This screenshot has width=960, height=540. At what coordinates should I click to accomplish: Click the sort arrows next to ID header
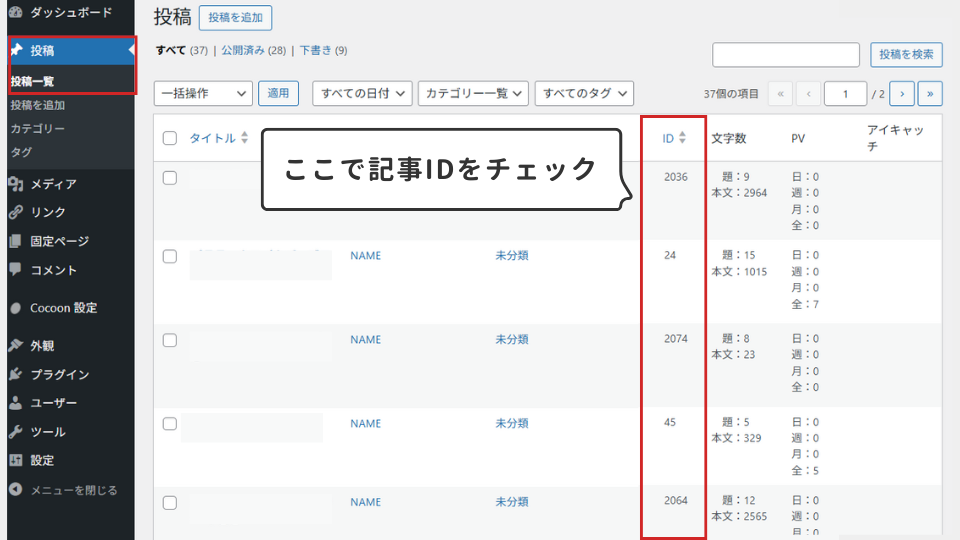pyautogui.click(x=682, y=138)
